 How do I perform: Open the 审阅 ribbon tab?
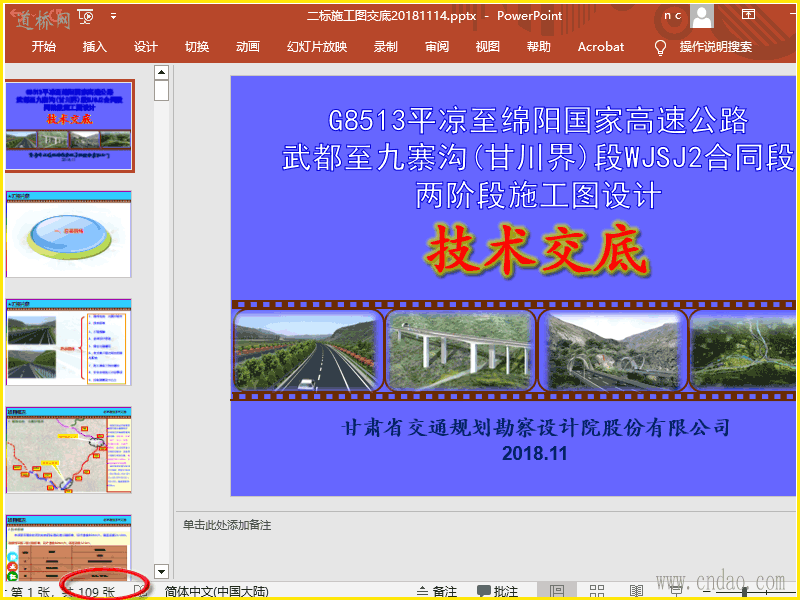(437, 47)
